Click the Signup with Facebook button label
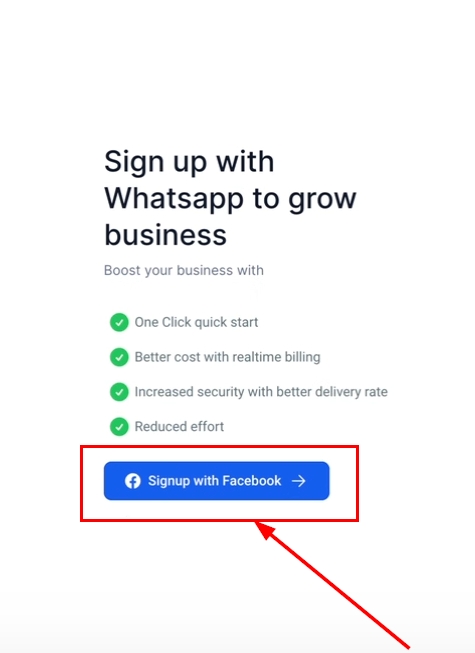Viewport: 475px width, 653px height. tap(214, 481)
